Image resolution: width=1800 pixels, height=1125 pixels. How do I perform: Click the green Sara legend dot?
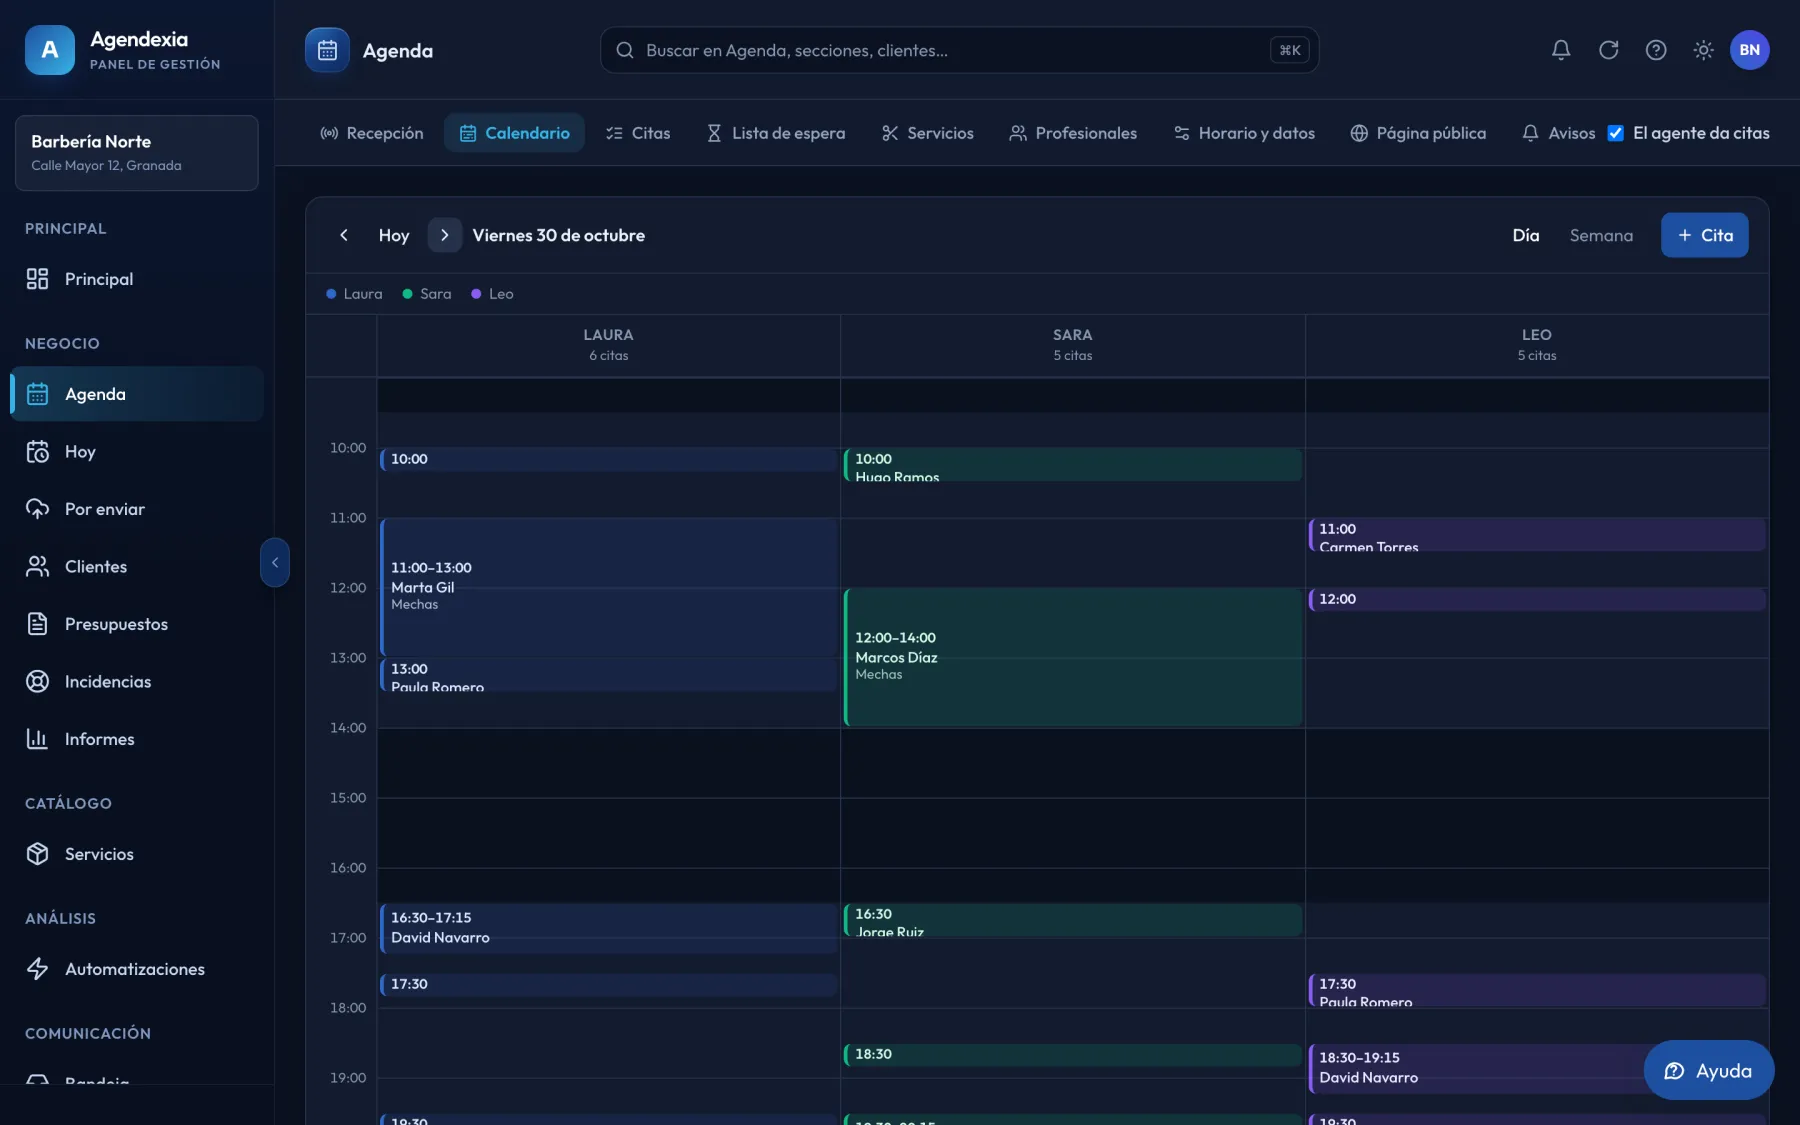407,294
